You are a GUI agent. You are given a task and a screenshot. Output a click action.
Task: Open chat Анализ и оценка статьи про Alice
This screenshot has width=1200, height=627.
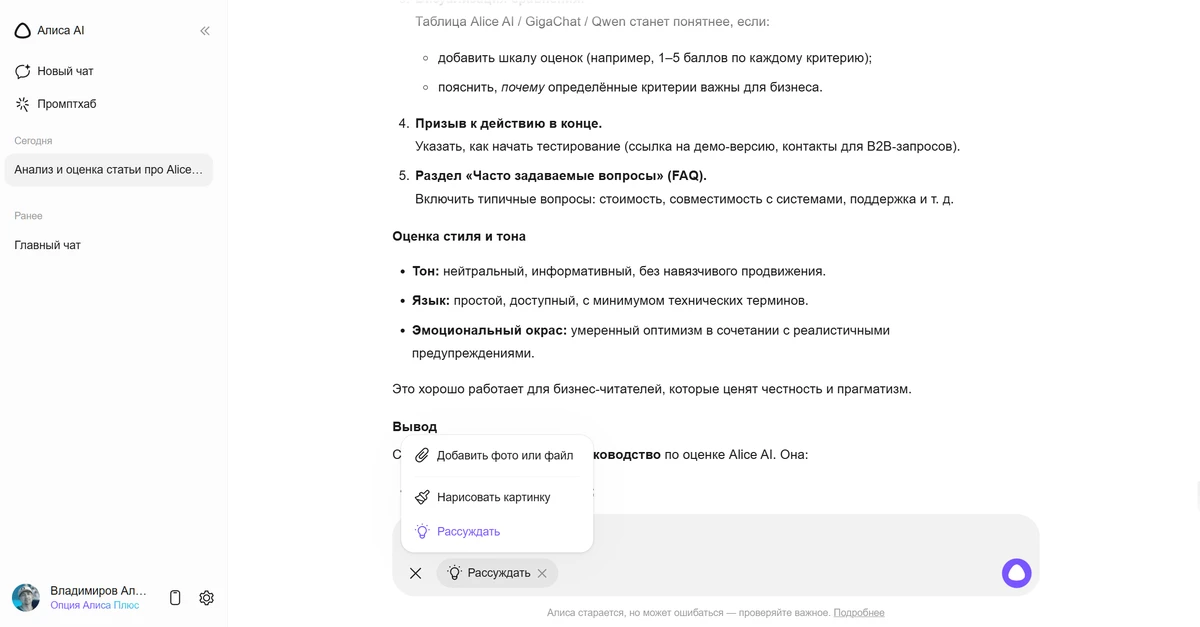(x=108, y=170)
